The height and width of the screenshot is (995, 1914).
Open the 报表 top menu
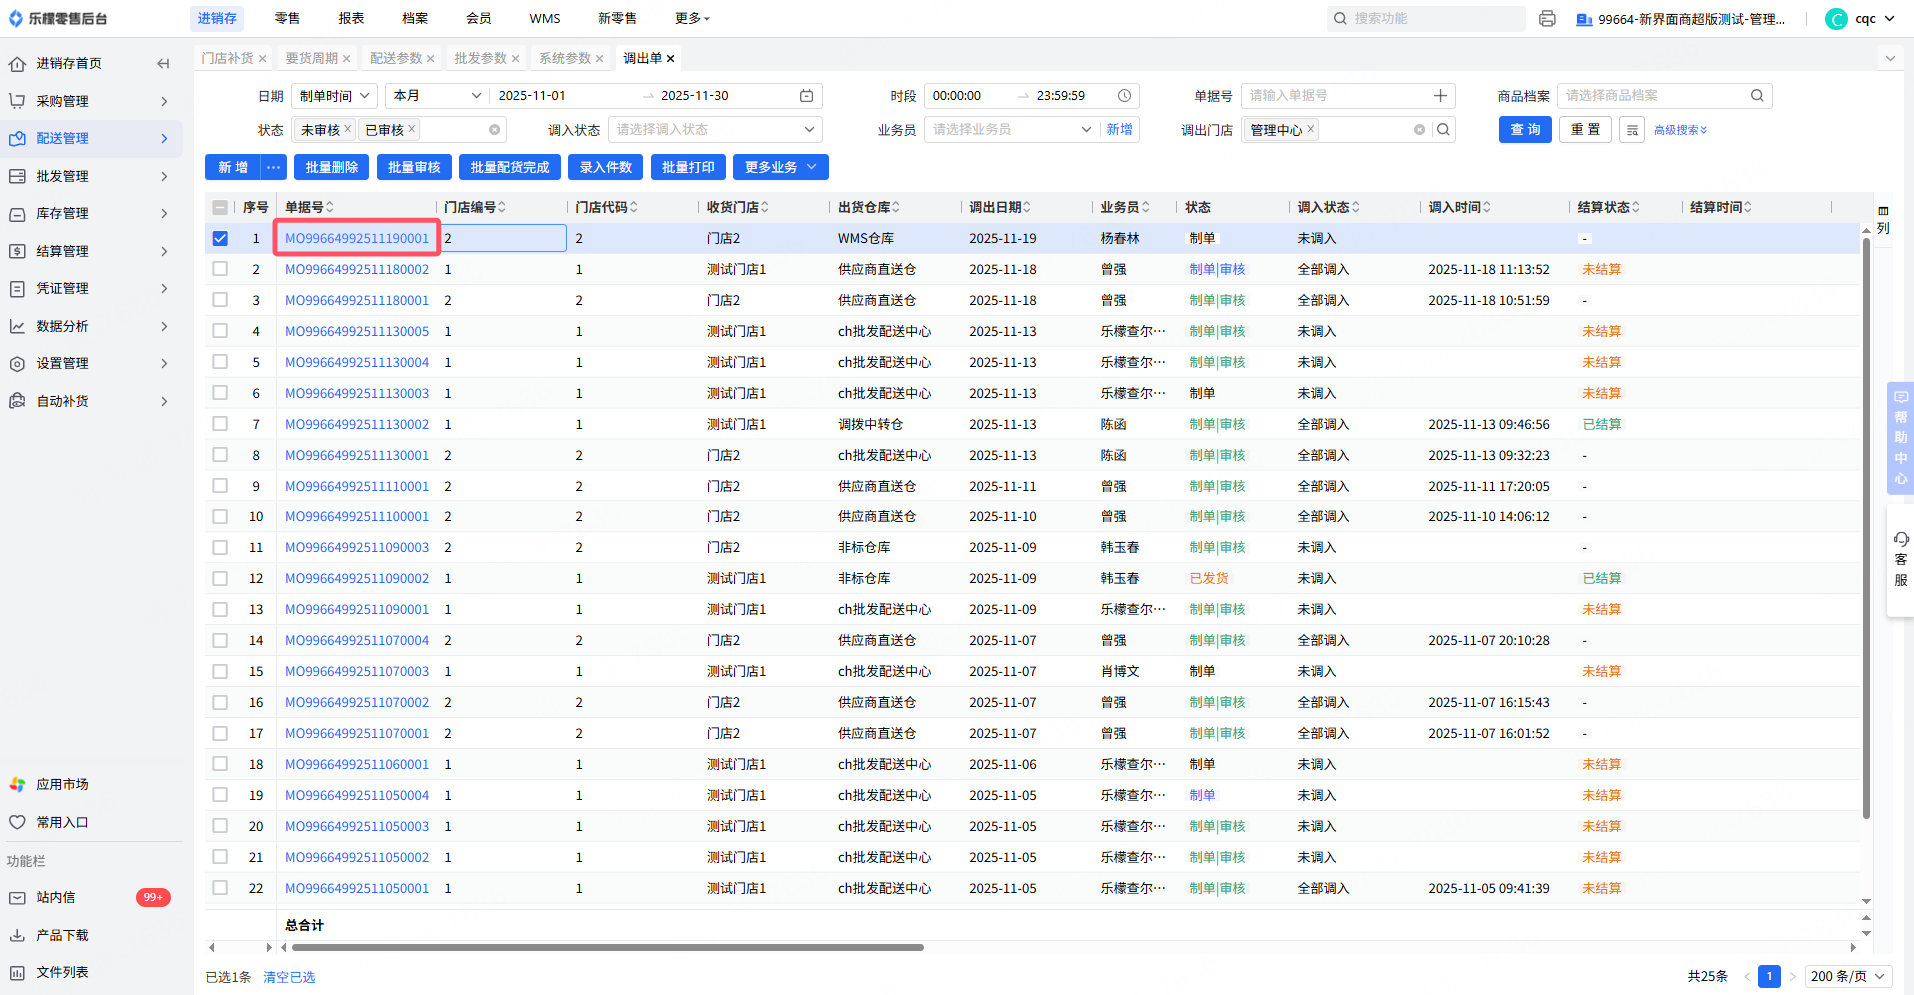(x=351, y=18)
